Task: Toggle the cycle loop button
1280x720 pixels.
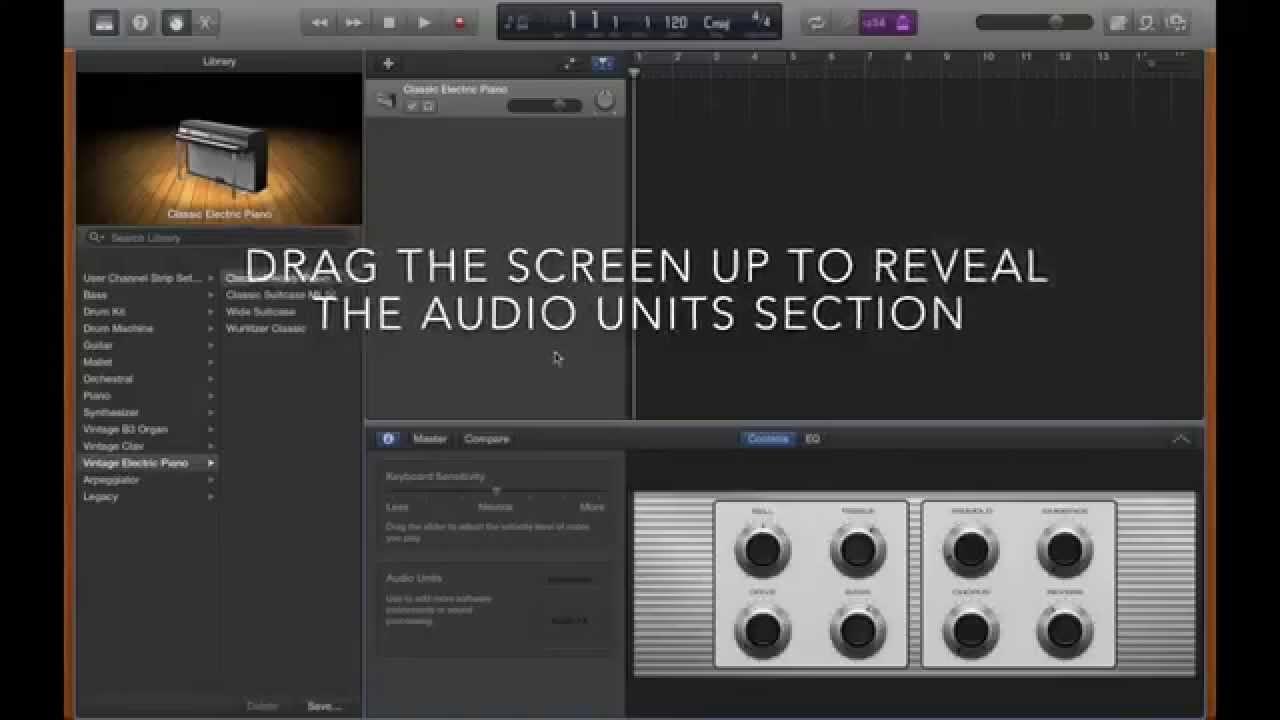Action: click(x=816, y=23)
